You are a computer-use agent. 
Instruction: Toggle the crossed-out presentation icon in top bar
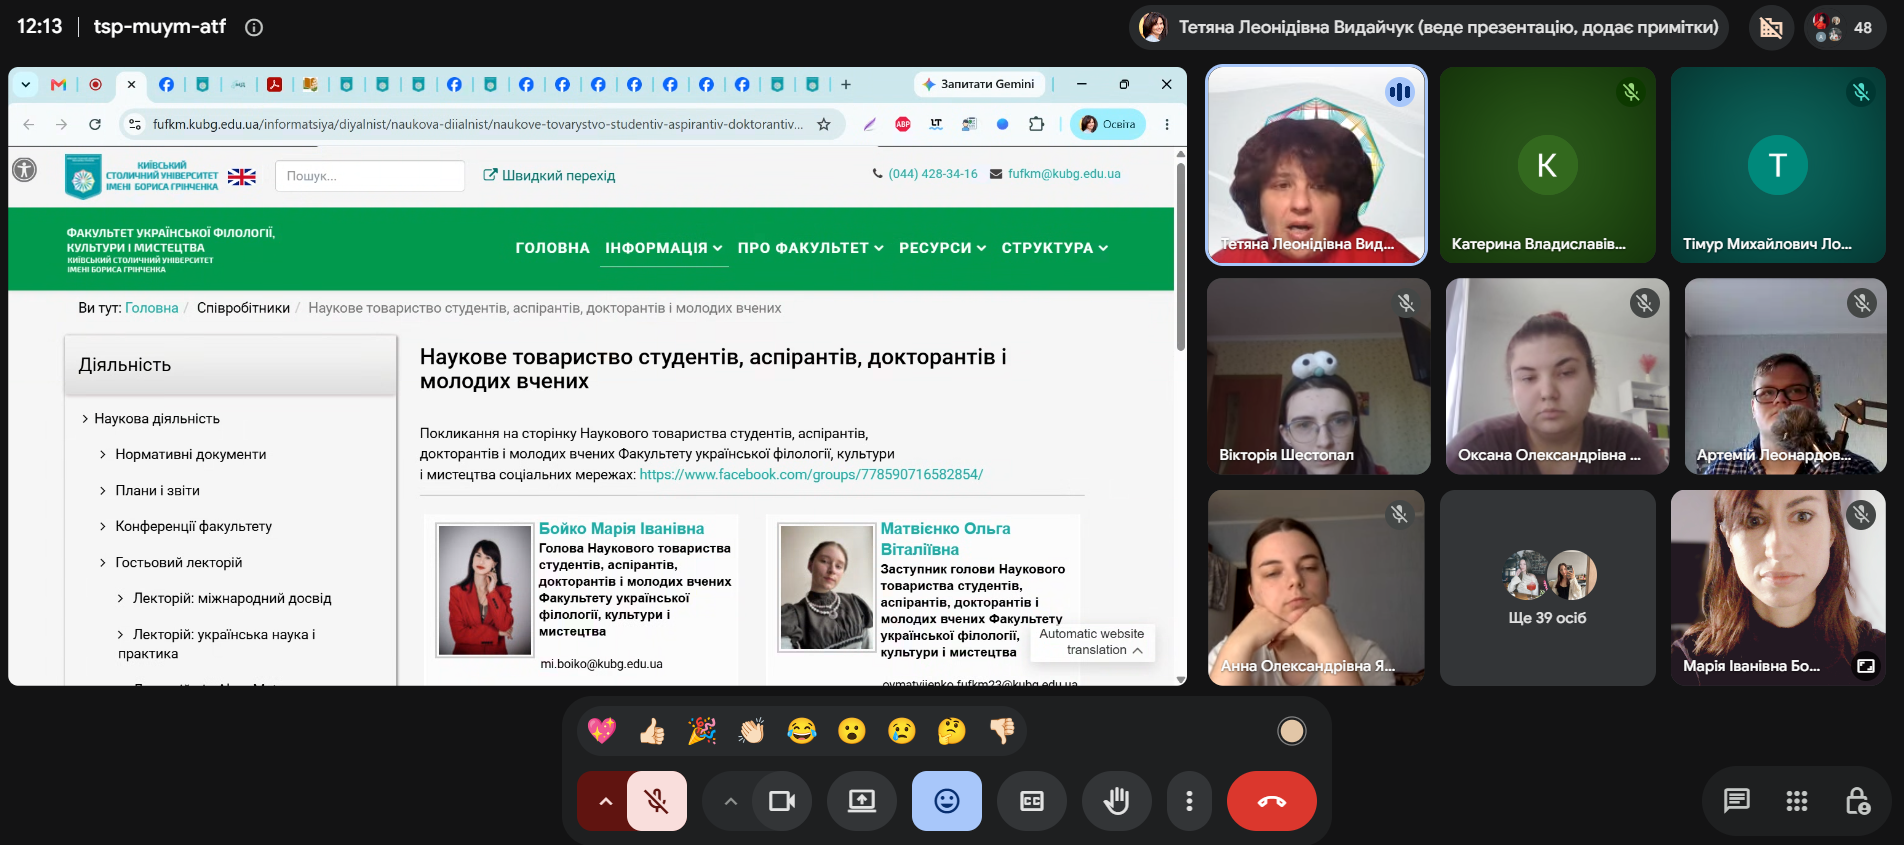pos(1771,28)
